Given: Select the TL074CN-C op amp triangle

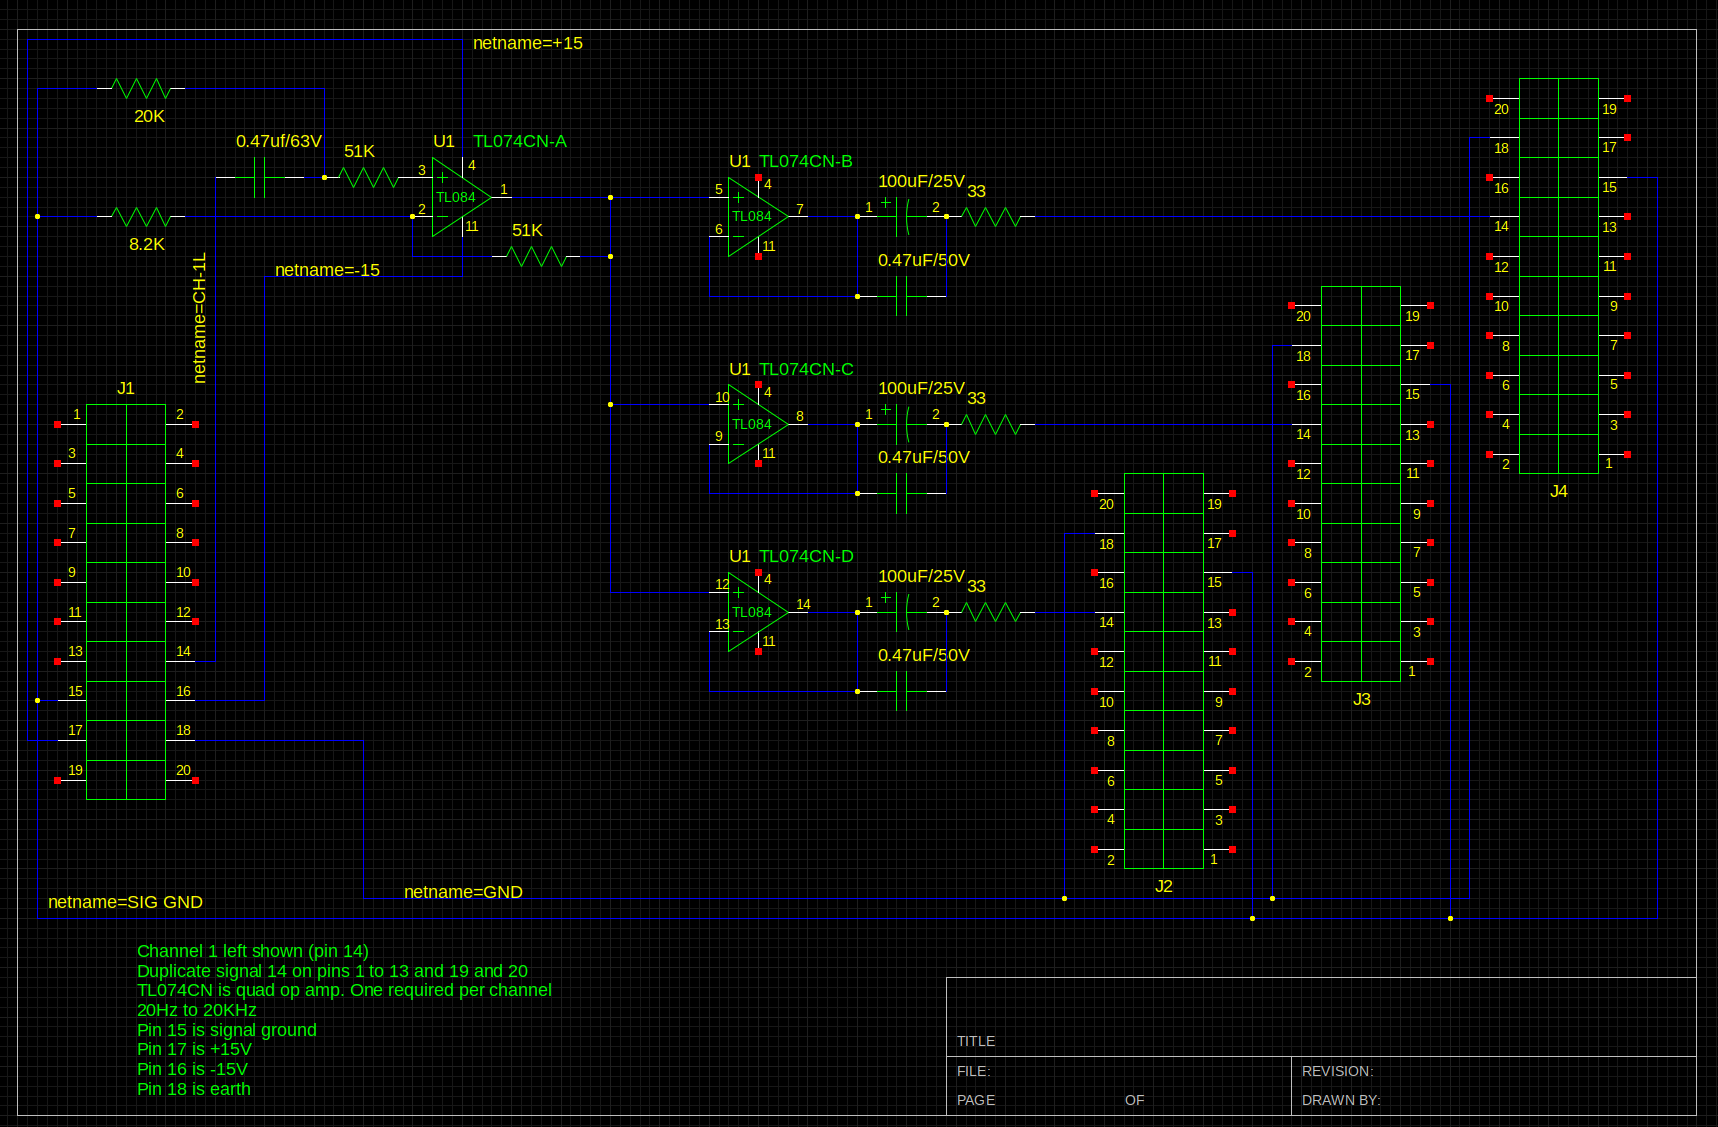Looking at the screenshot, I should pyautogui.click(x=758, y=424).
